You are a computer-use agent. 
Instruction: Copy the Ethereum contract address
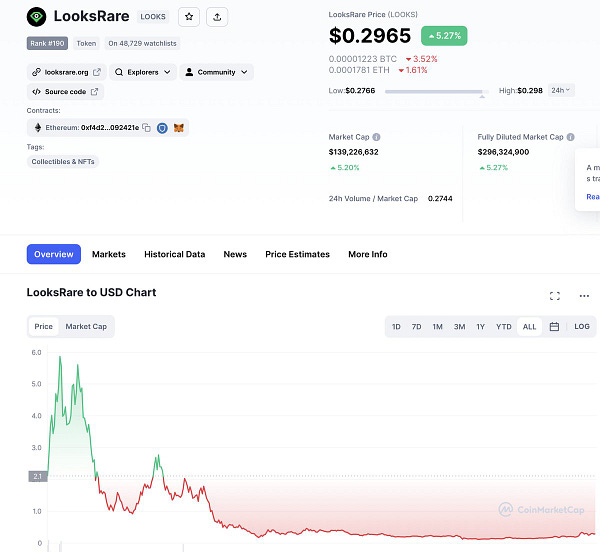[146, 127]
